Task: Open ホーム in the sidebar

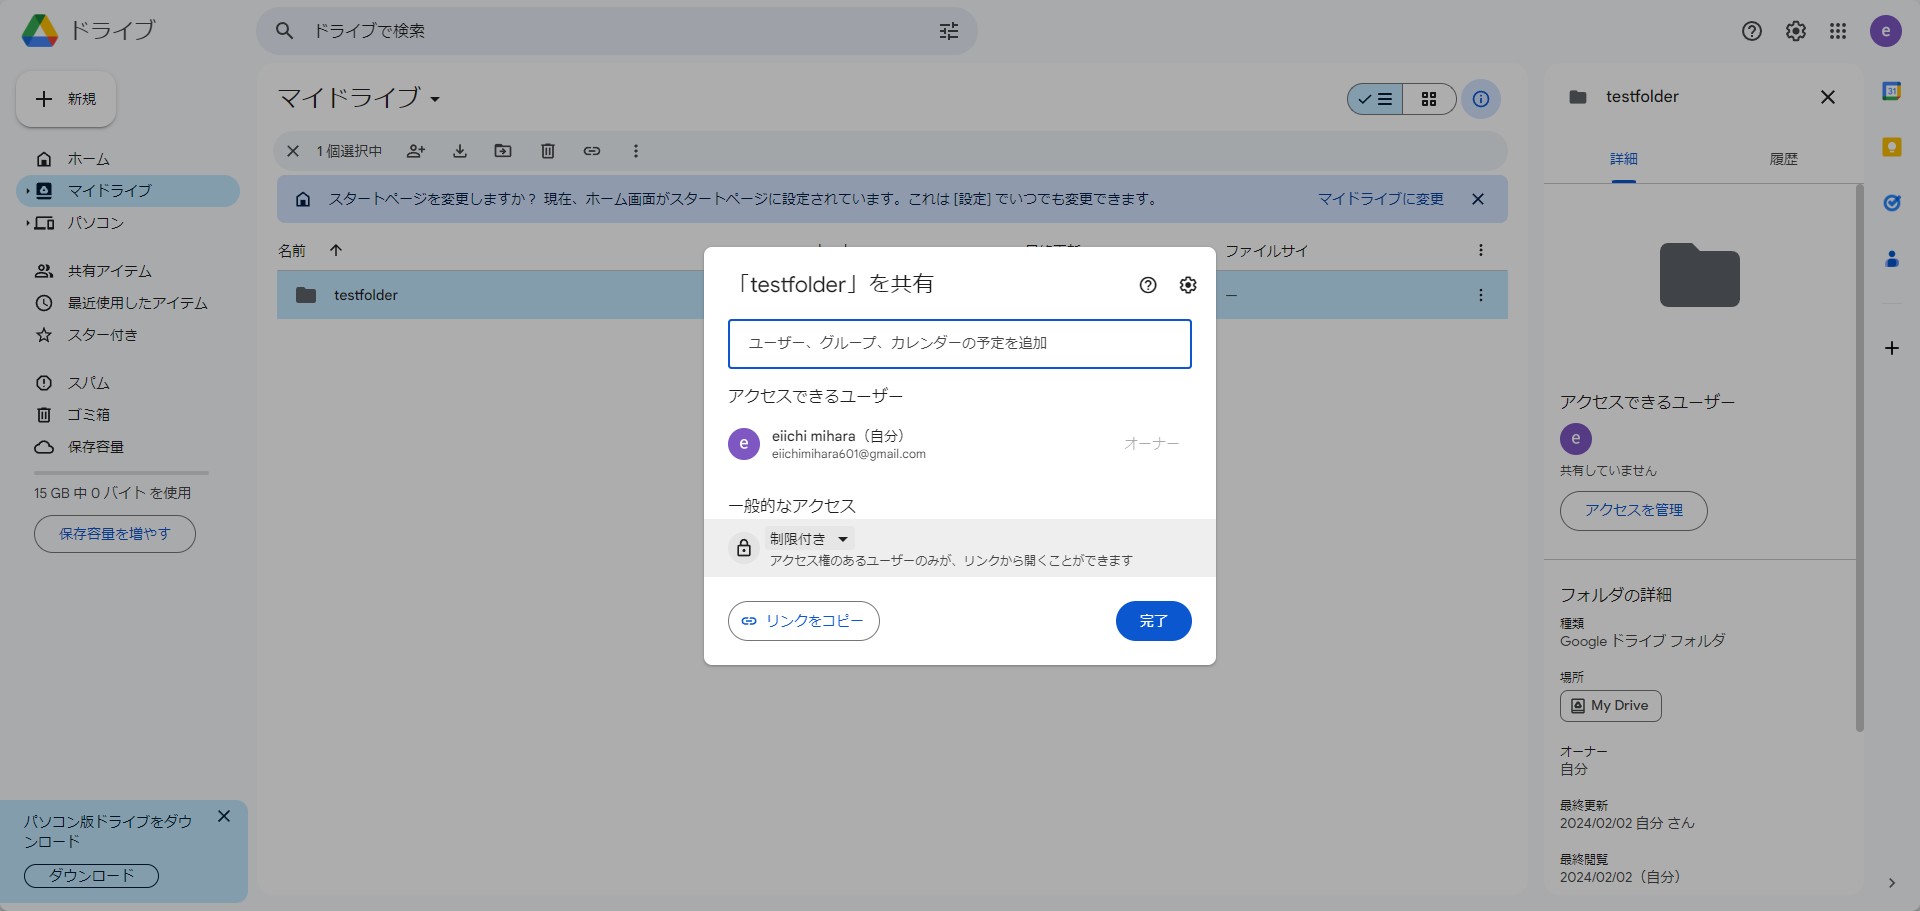Action: point(128,159)
